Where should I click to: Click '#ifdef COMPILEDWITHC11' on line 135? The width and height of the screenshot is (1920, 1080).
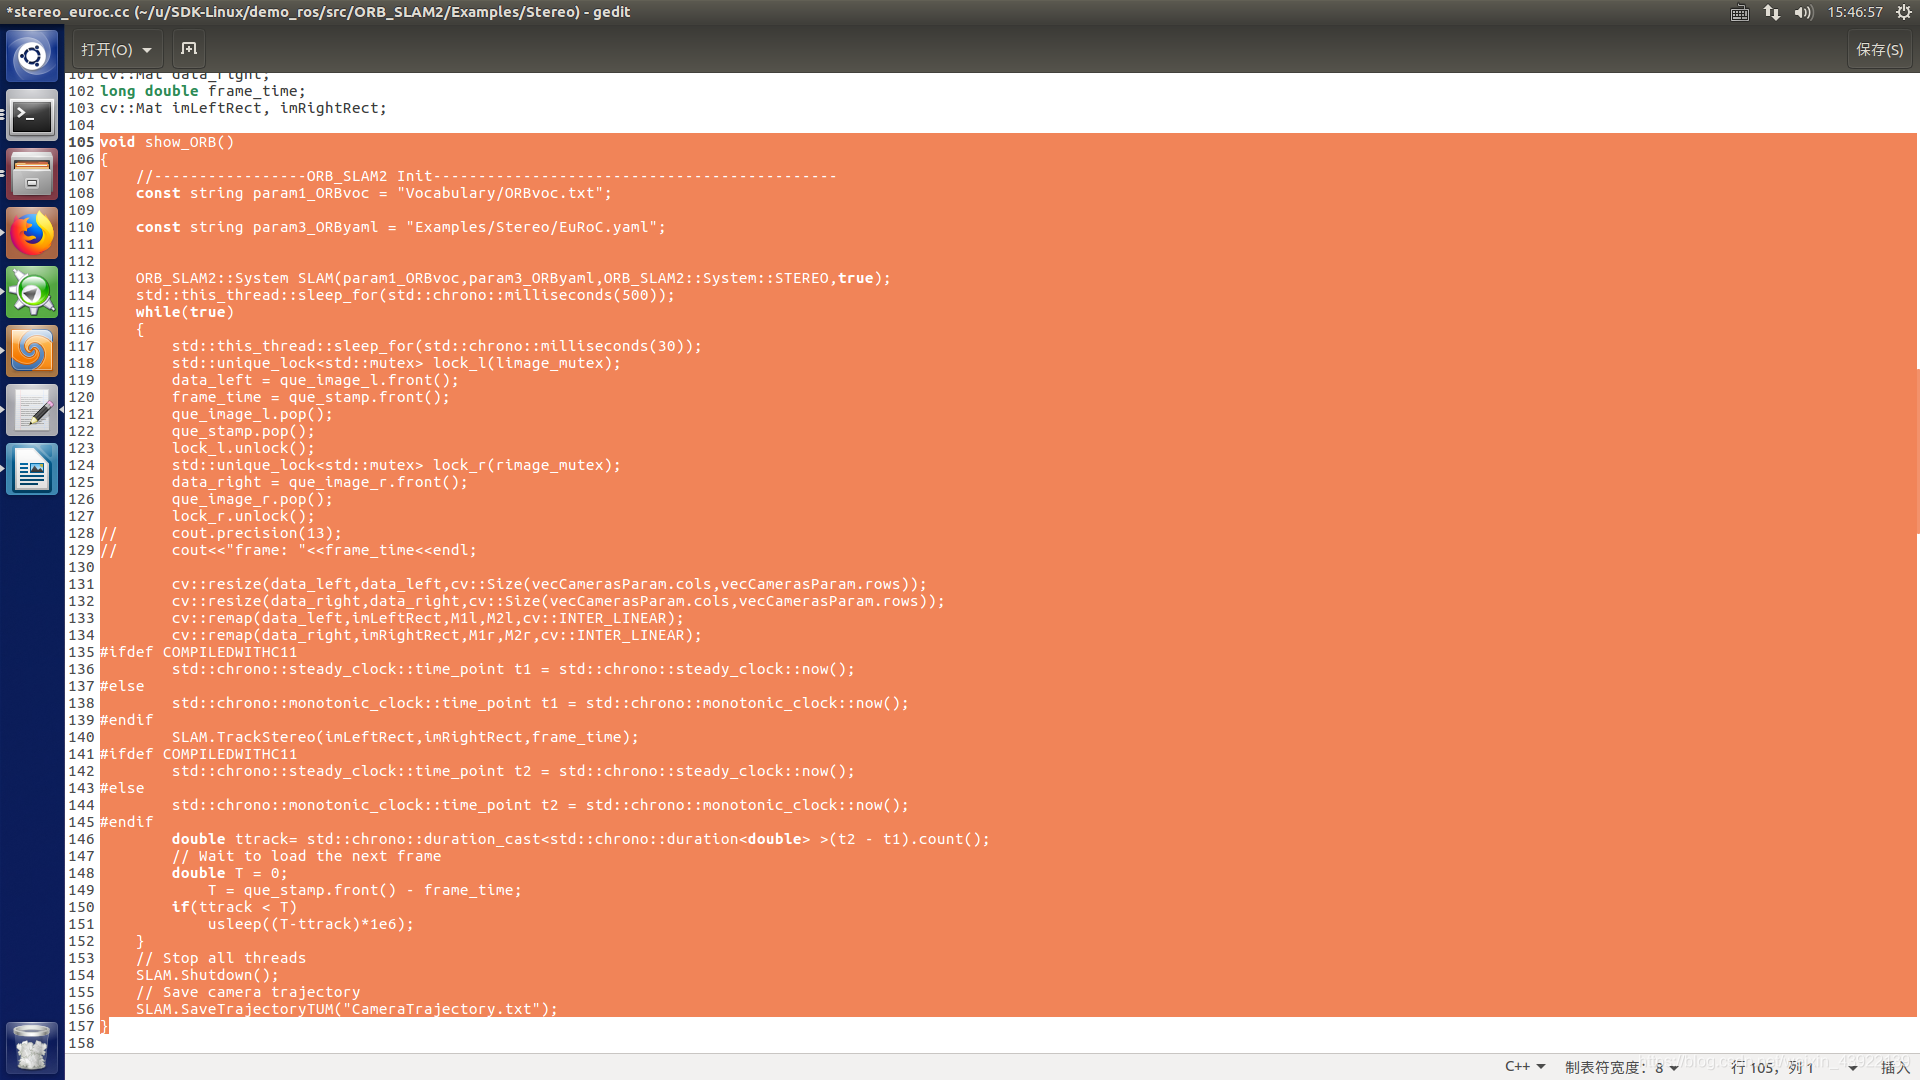tap(199, 652)
